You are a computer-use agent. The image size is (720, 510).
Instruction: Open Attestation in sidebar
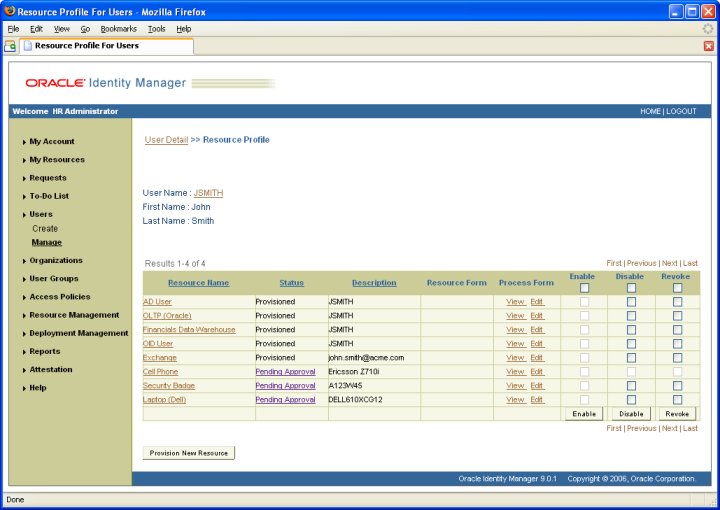pos(51,370)
